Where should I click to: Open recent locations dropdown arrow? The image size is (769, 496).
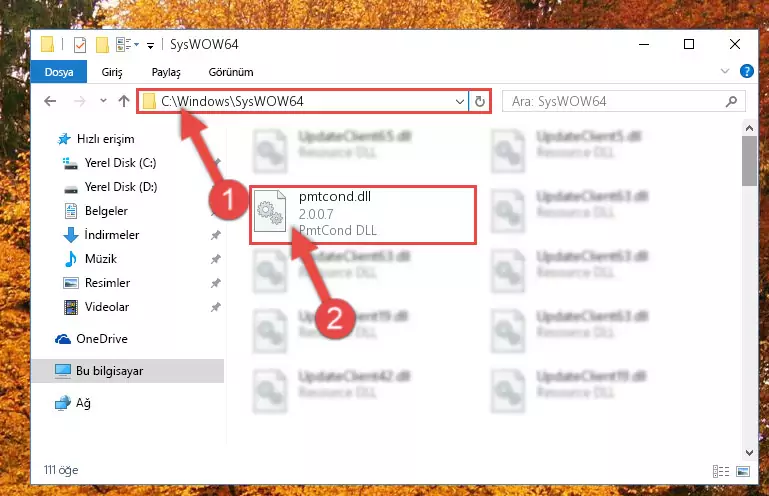tap(103, 101)
